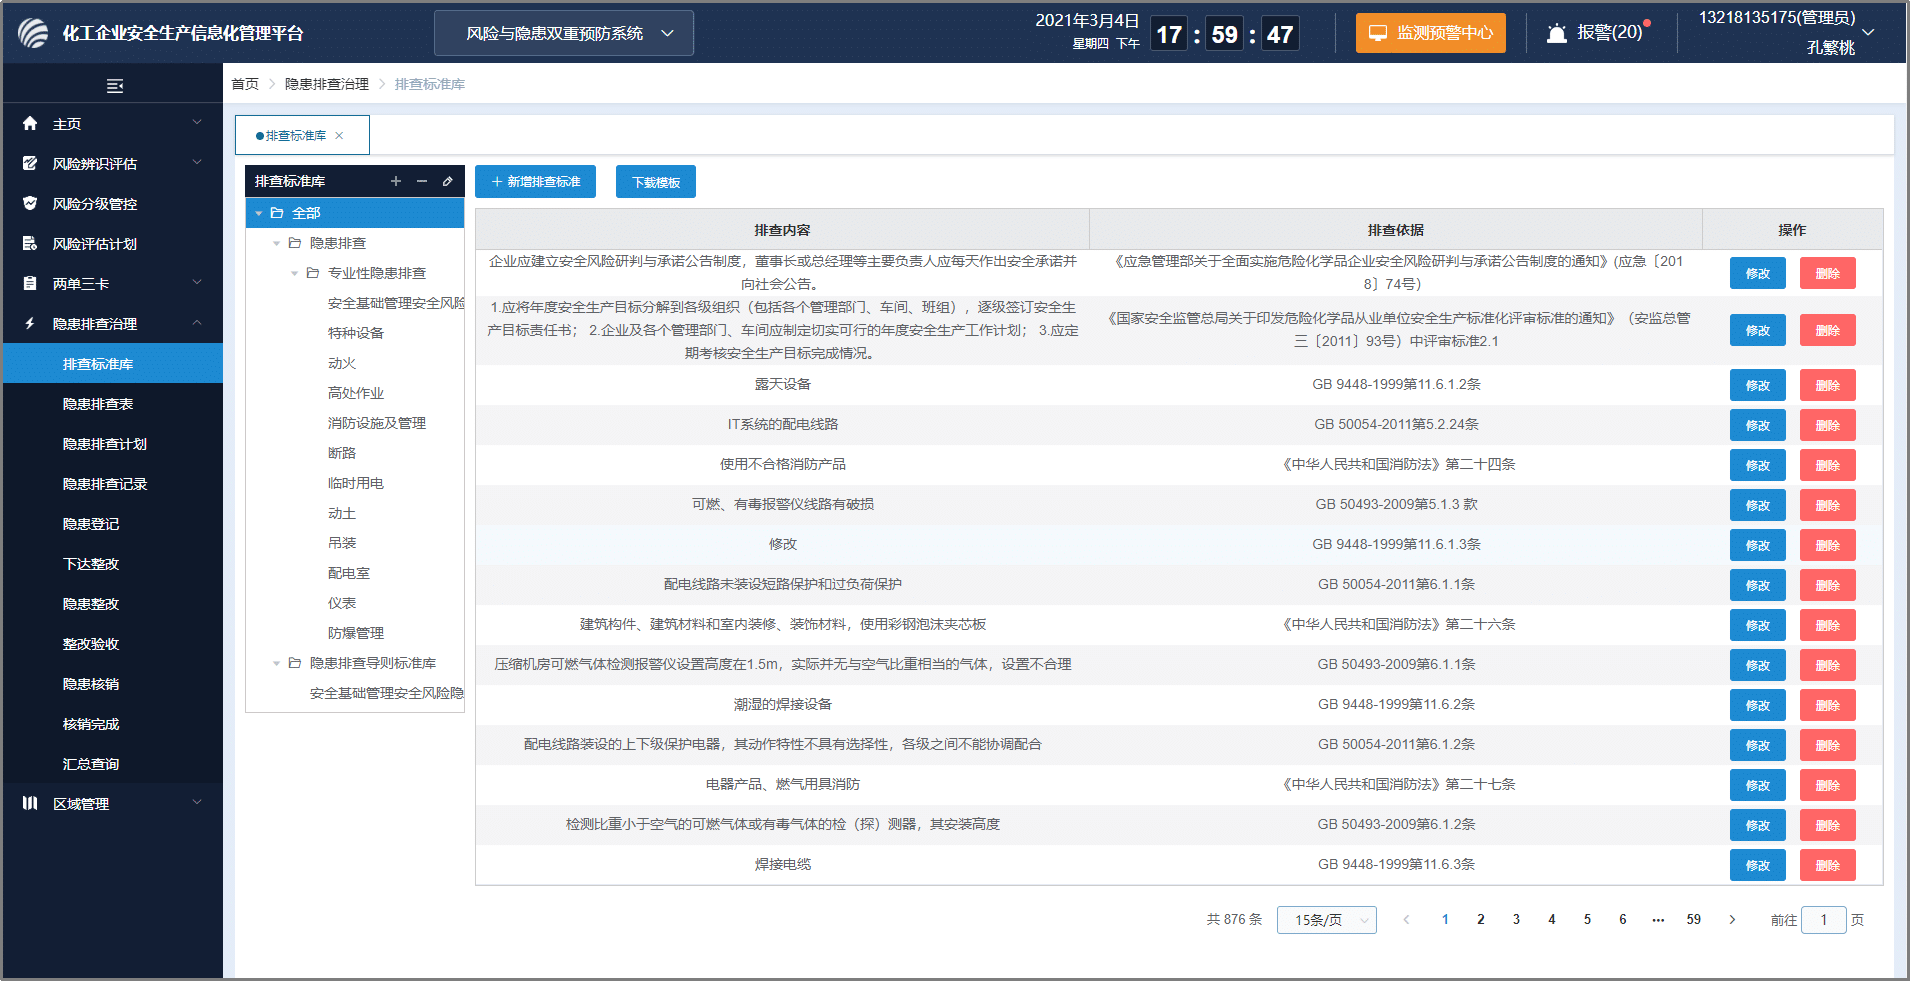
Task: Select the 防爆管理 tree item
Action: (x=356, y=633)
